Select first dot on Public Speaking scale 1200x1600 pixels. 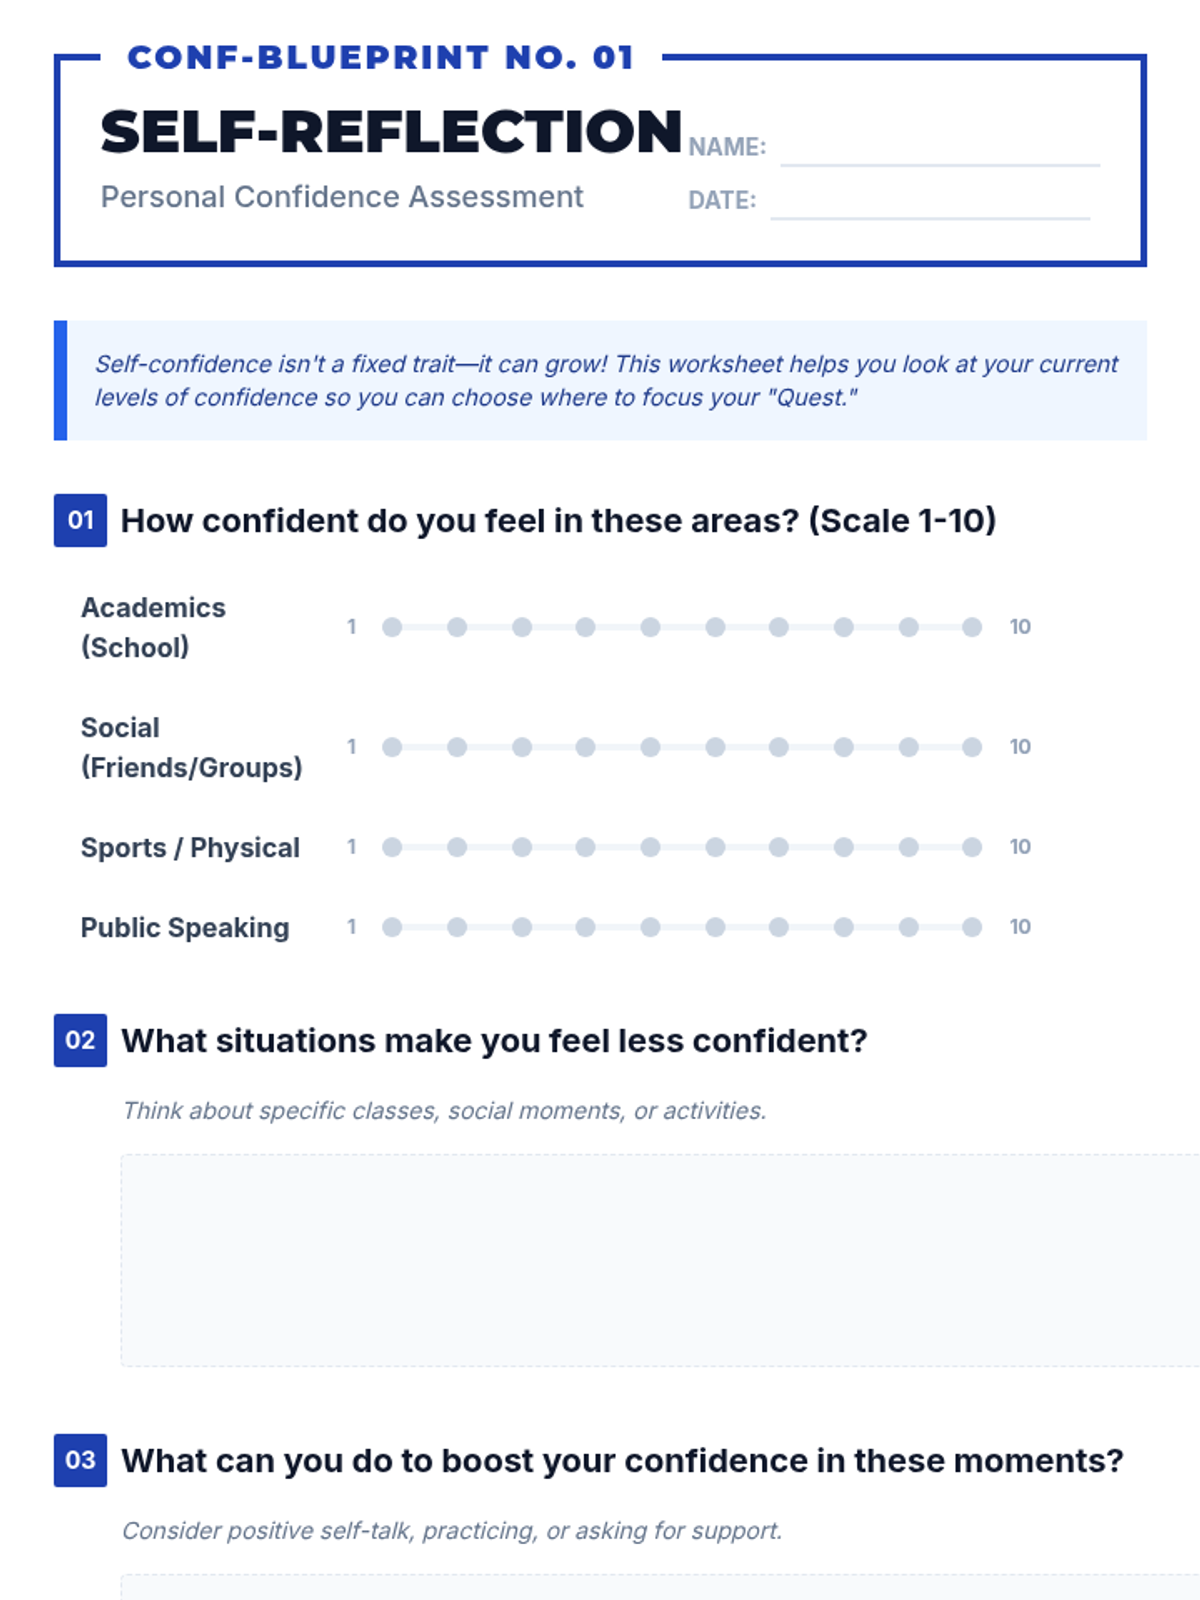click(x=392, y=927)
